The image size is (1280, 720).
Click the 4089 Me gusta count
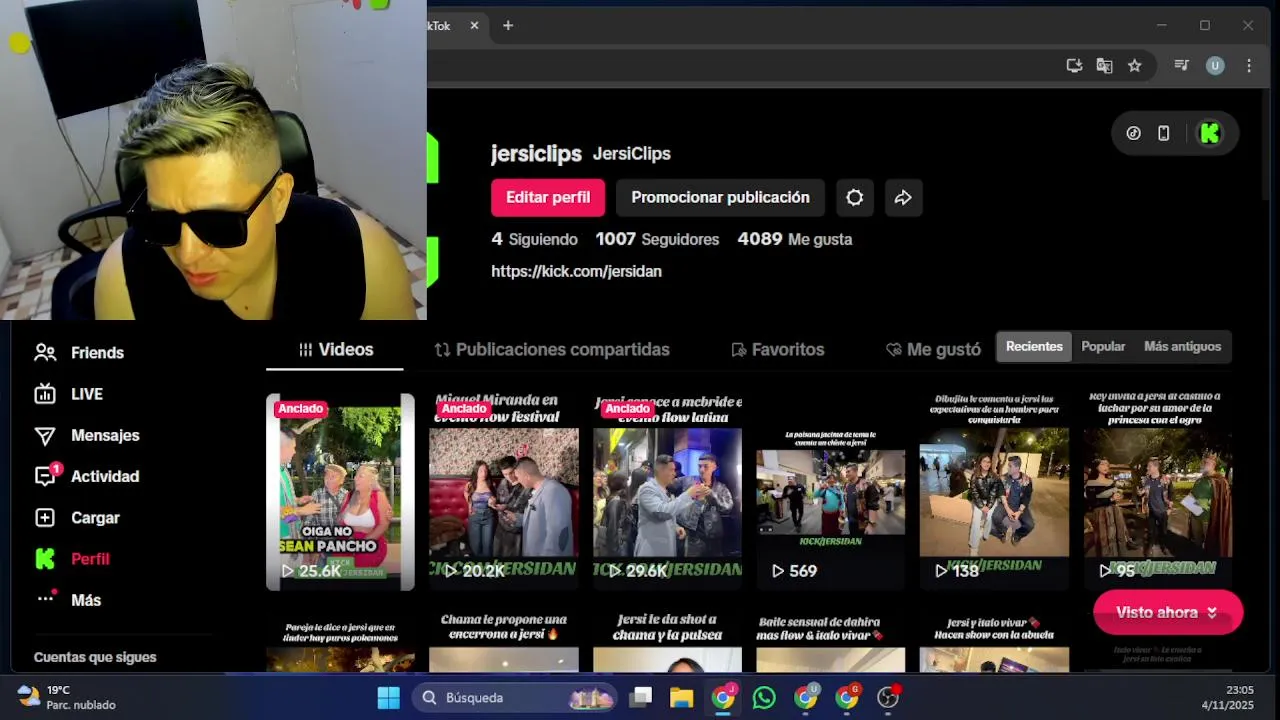coord(794,240)
